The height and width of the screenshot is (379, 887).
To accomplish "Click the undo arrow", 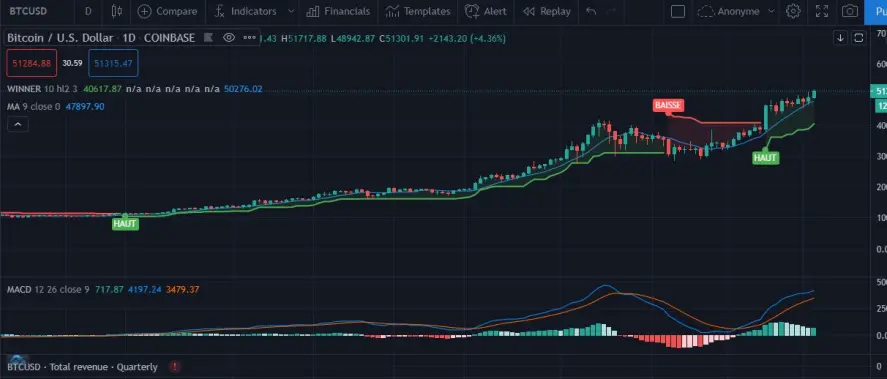I will pos(591,11).
